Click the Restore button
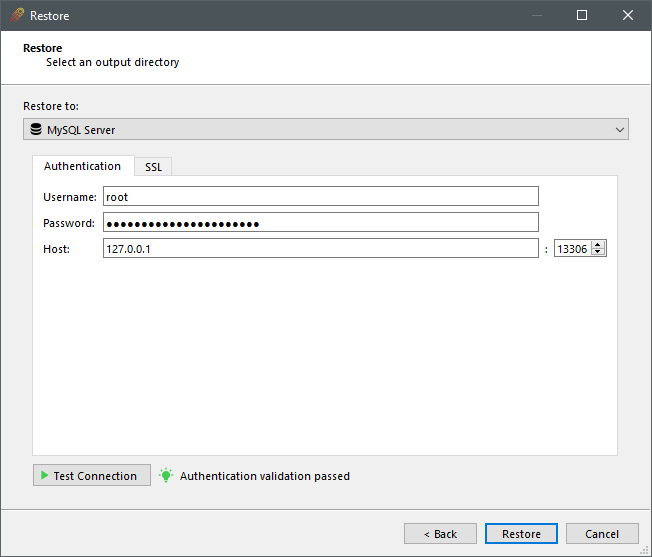The image size is (652, 557). pyautogui.click(x=521, y=534)
